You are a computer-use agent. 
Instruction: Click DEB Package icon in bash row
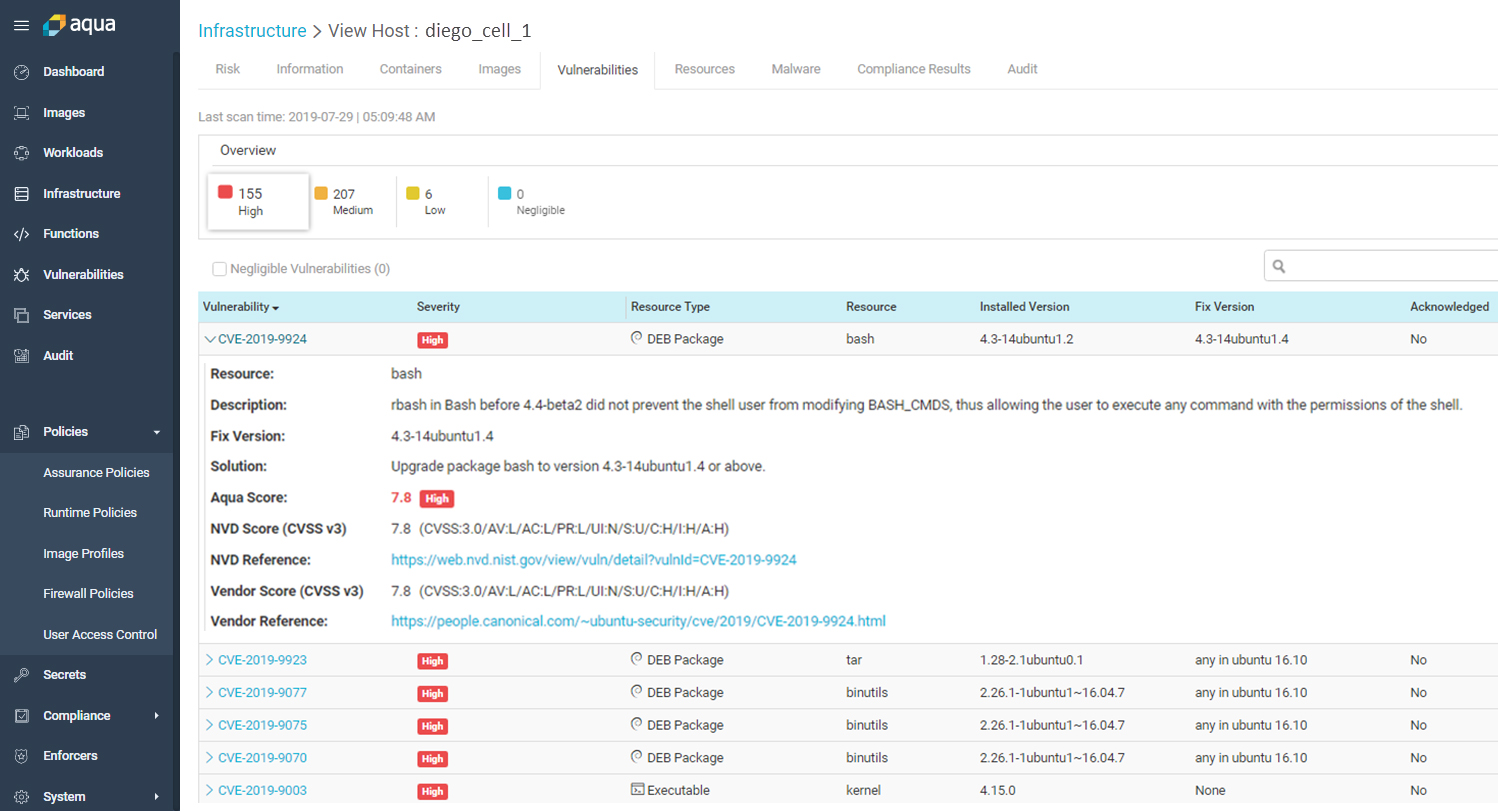636,338
